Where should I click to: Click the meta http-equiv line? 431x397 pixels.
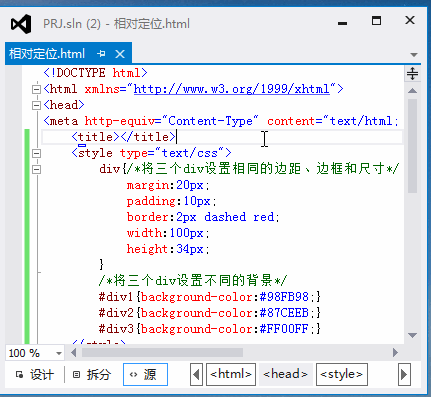tap(221, 121)
